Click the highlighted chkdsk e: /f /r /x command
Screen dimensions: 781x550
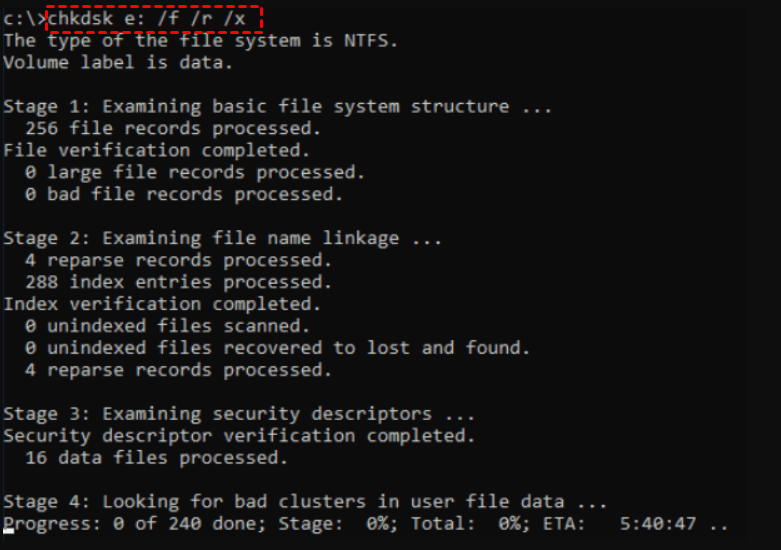(155, 18)
